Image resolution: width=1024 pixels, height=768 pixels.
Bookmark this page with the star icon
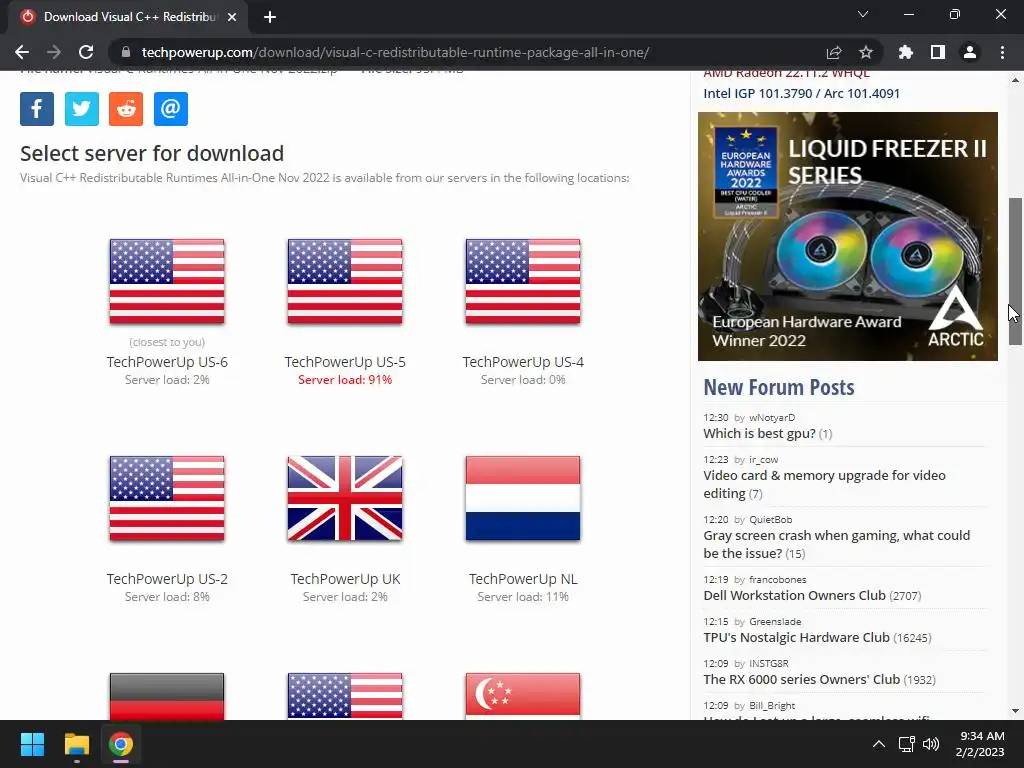click(x=866, y=52)
